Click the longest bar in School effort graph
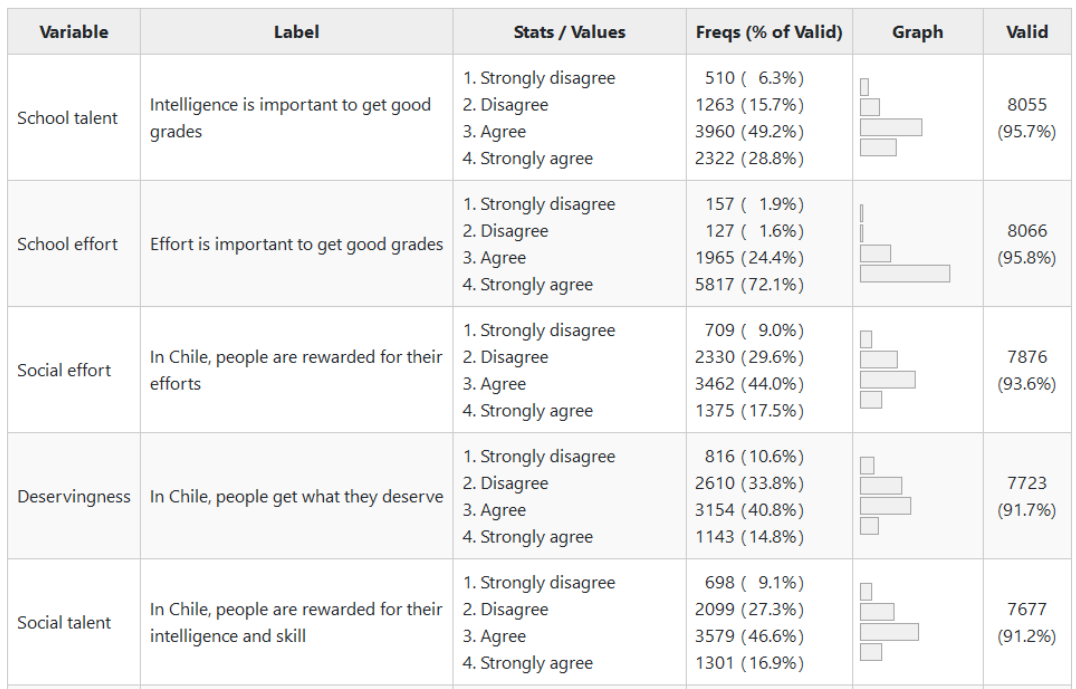The height and width of the screenshot is (689, 1076). coord(904,273)
